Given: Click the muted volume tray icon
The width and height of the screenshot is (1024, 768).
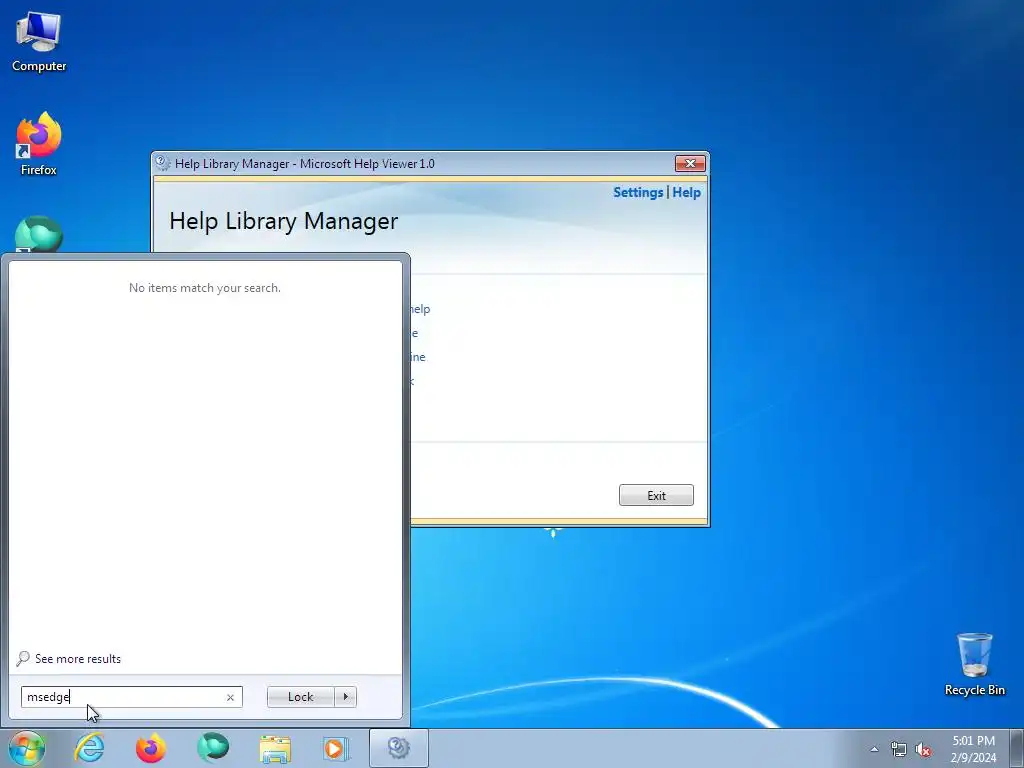Looking at the screenshot, I should pyautogui.click(x=923, y=749).
